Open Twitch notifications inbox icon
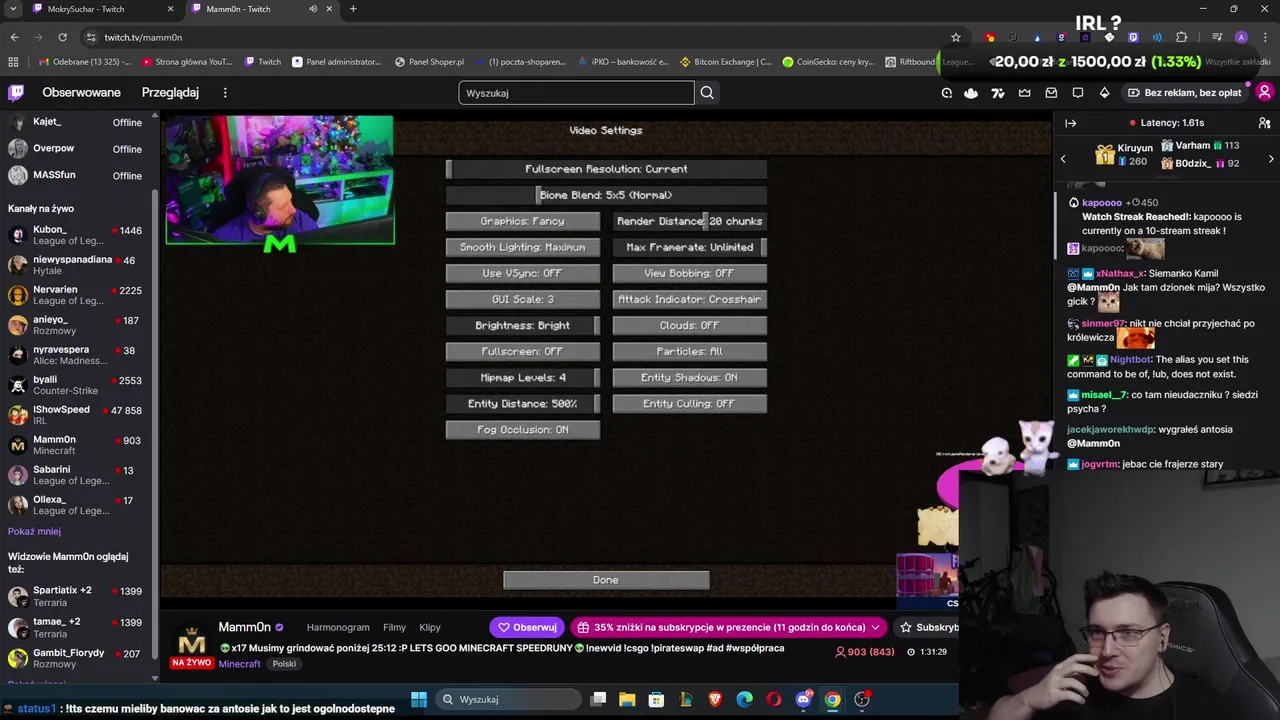The width and height of the screenshot is (1280, 720). click(1051, 93)
